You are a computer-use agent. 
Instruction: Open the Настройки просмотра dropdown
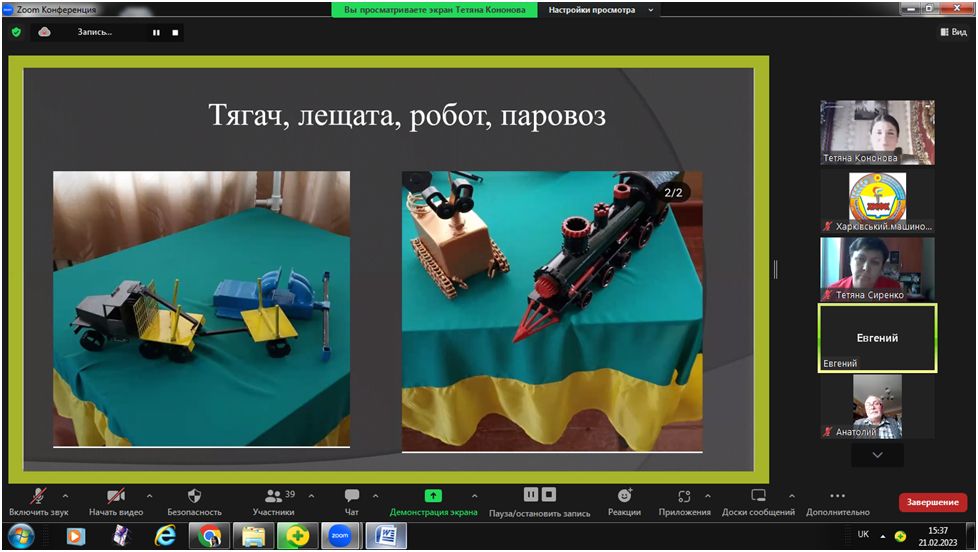click(x=601, y=10)
